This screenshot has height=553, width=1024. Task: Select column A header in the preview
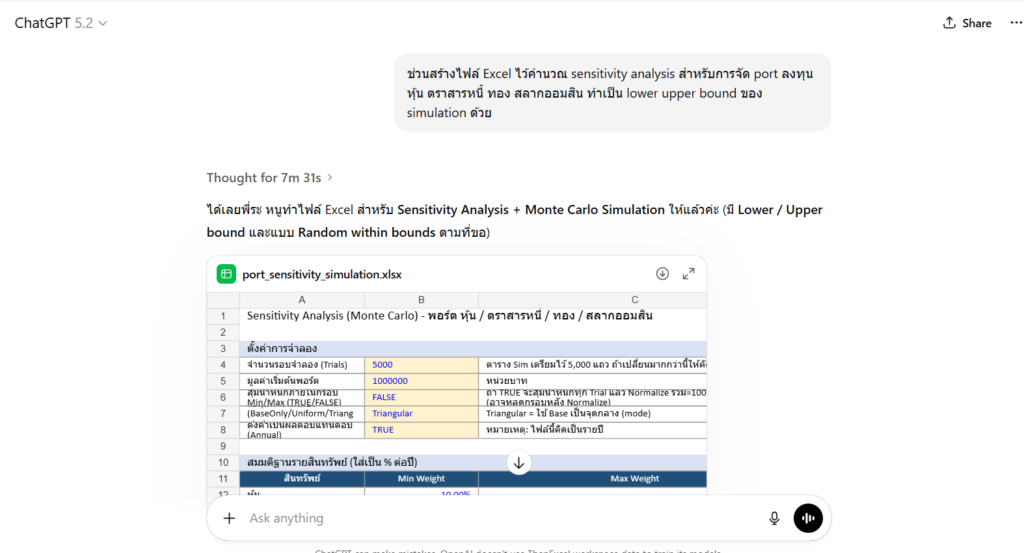pyautogui.click(x=302, y=300)
